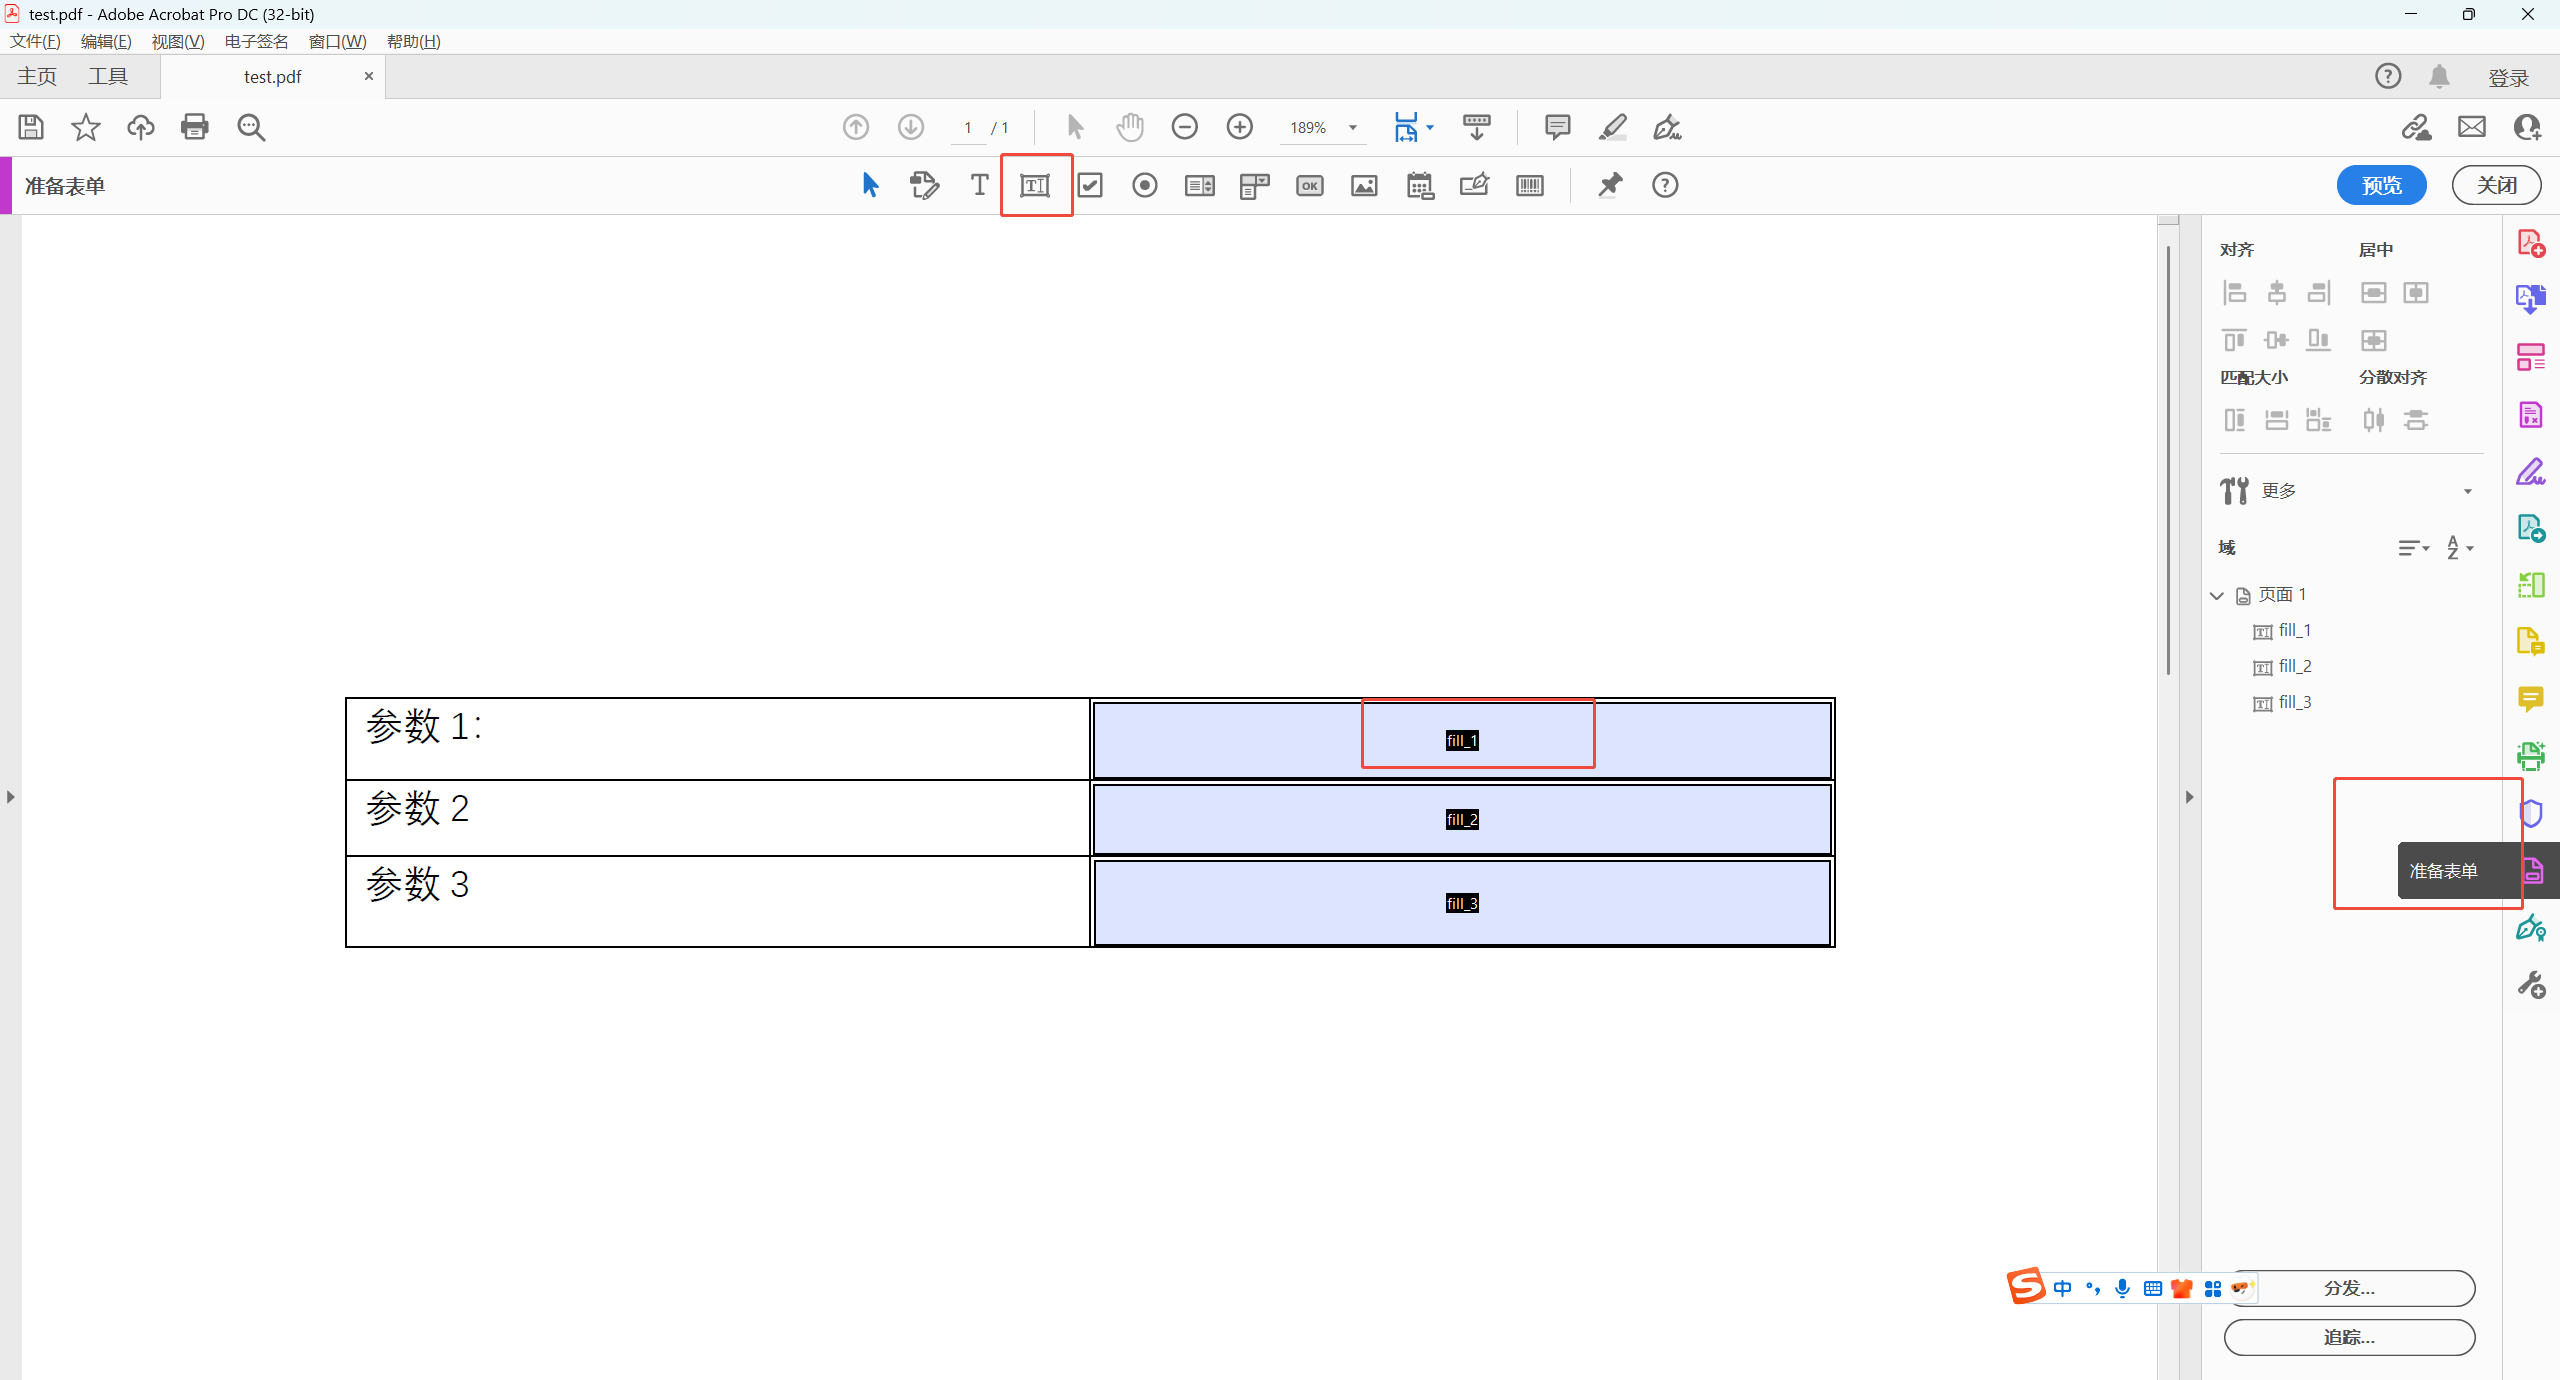Open the zoom level 189% dropdown
The image size is (2560, 1380).
coord(1353,127)
